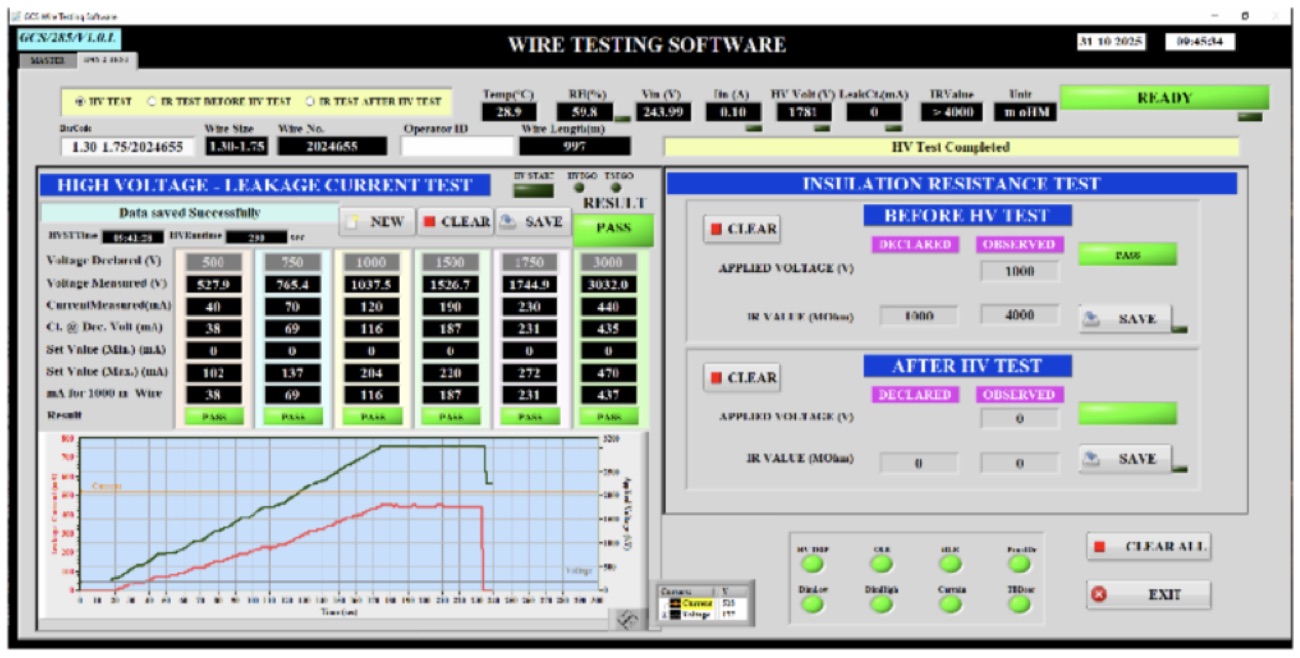Click the page icon on the NEW button
This screenshot has width=1300, height=658.
(x=353, y=221)
